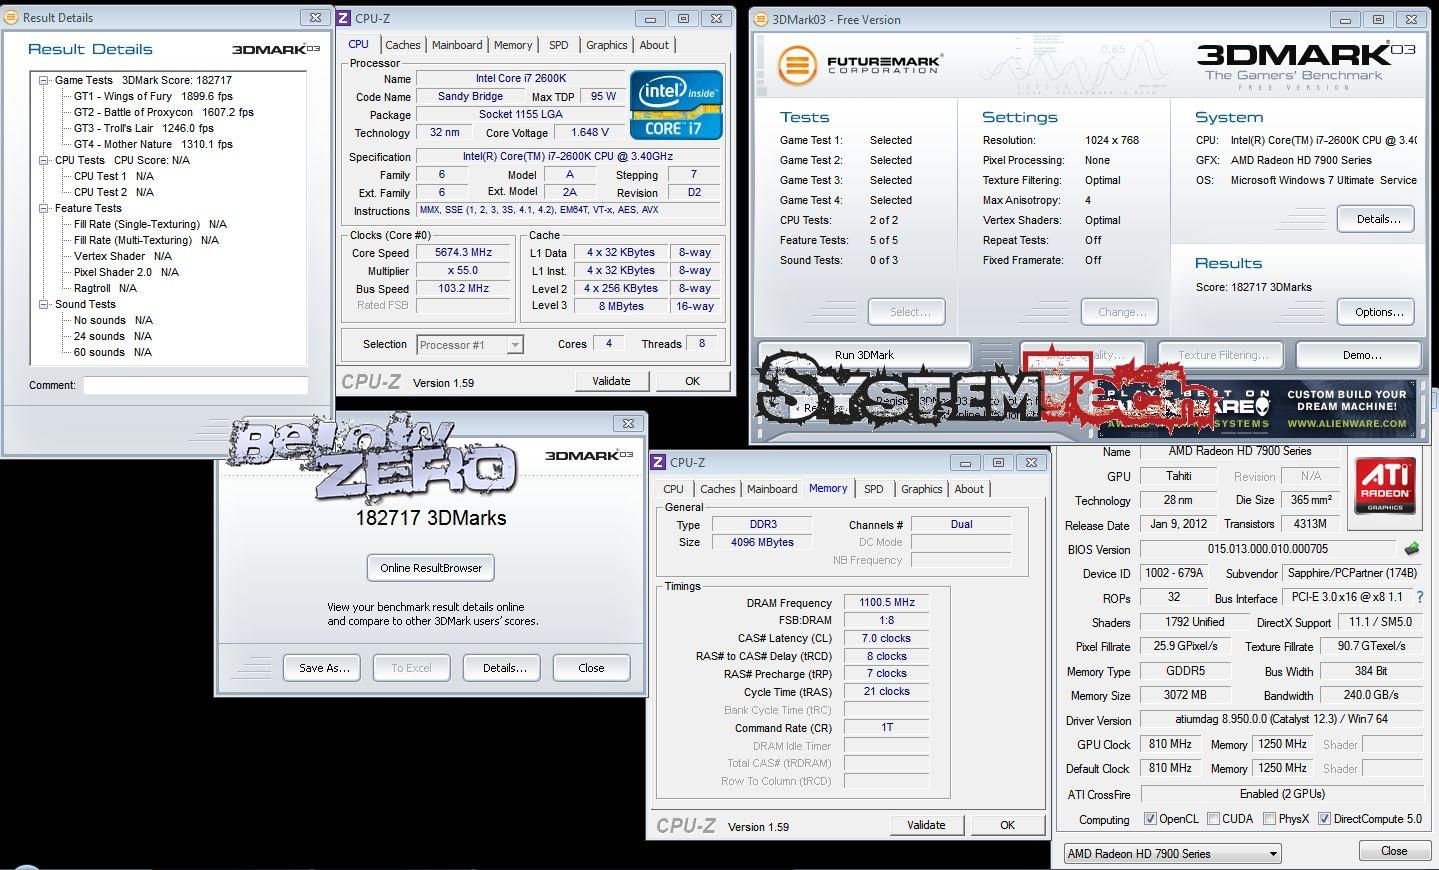This screenshot has width=1439, height=870.
Task: Click the Result Details title bar icon
Action: (12, 17)
